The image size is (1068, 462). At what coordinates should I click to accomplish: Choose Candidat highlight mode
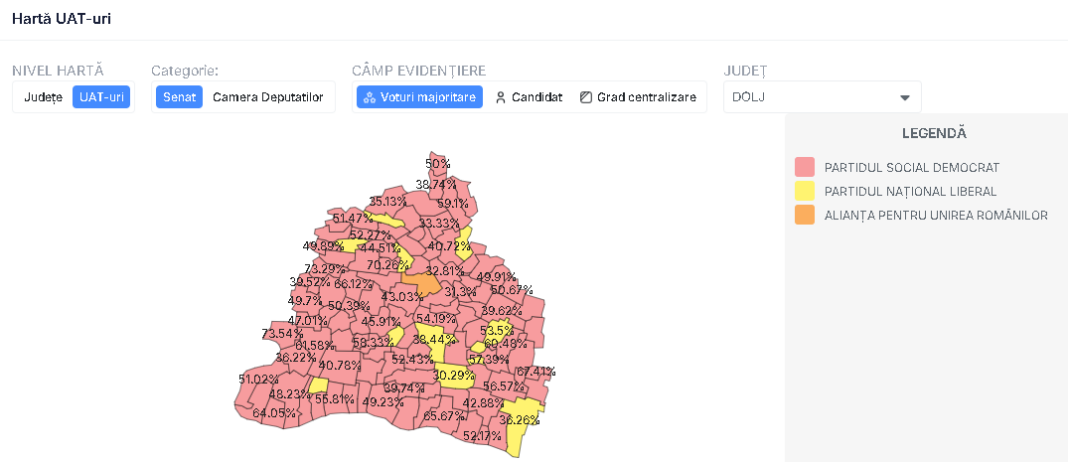(x=529, y=97)
